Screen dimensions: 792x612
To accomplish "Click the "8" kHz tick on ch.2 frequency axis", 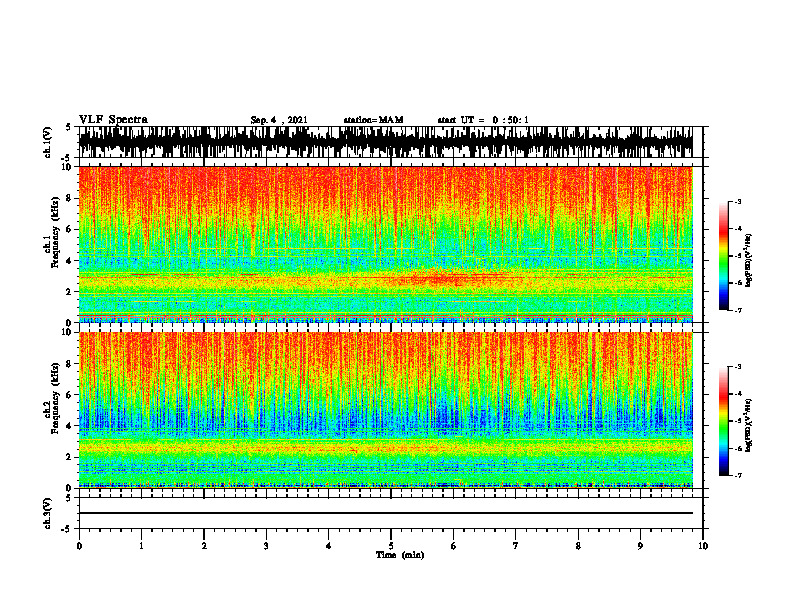I will point(70,364).
